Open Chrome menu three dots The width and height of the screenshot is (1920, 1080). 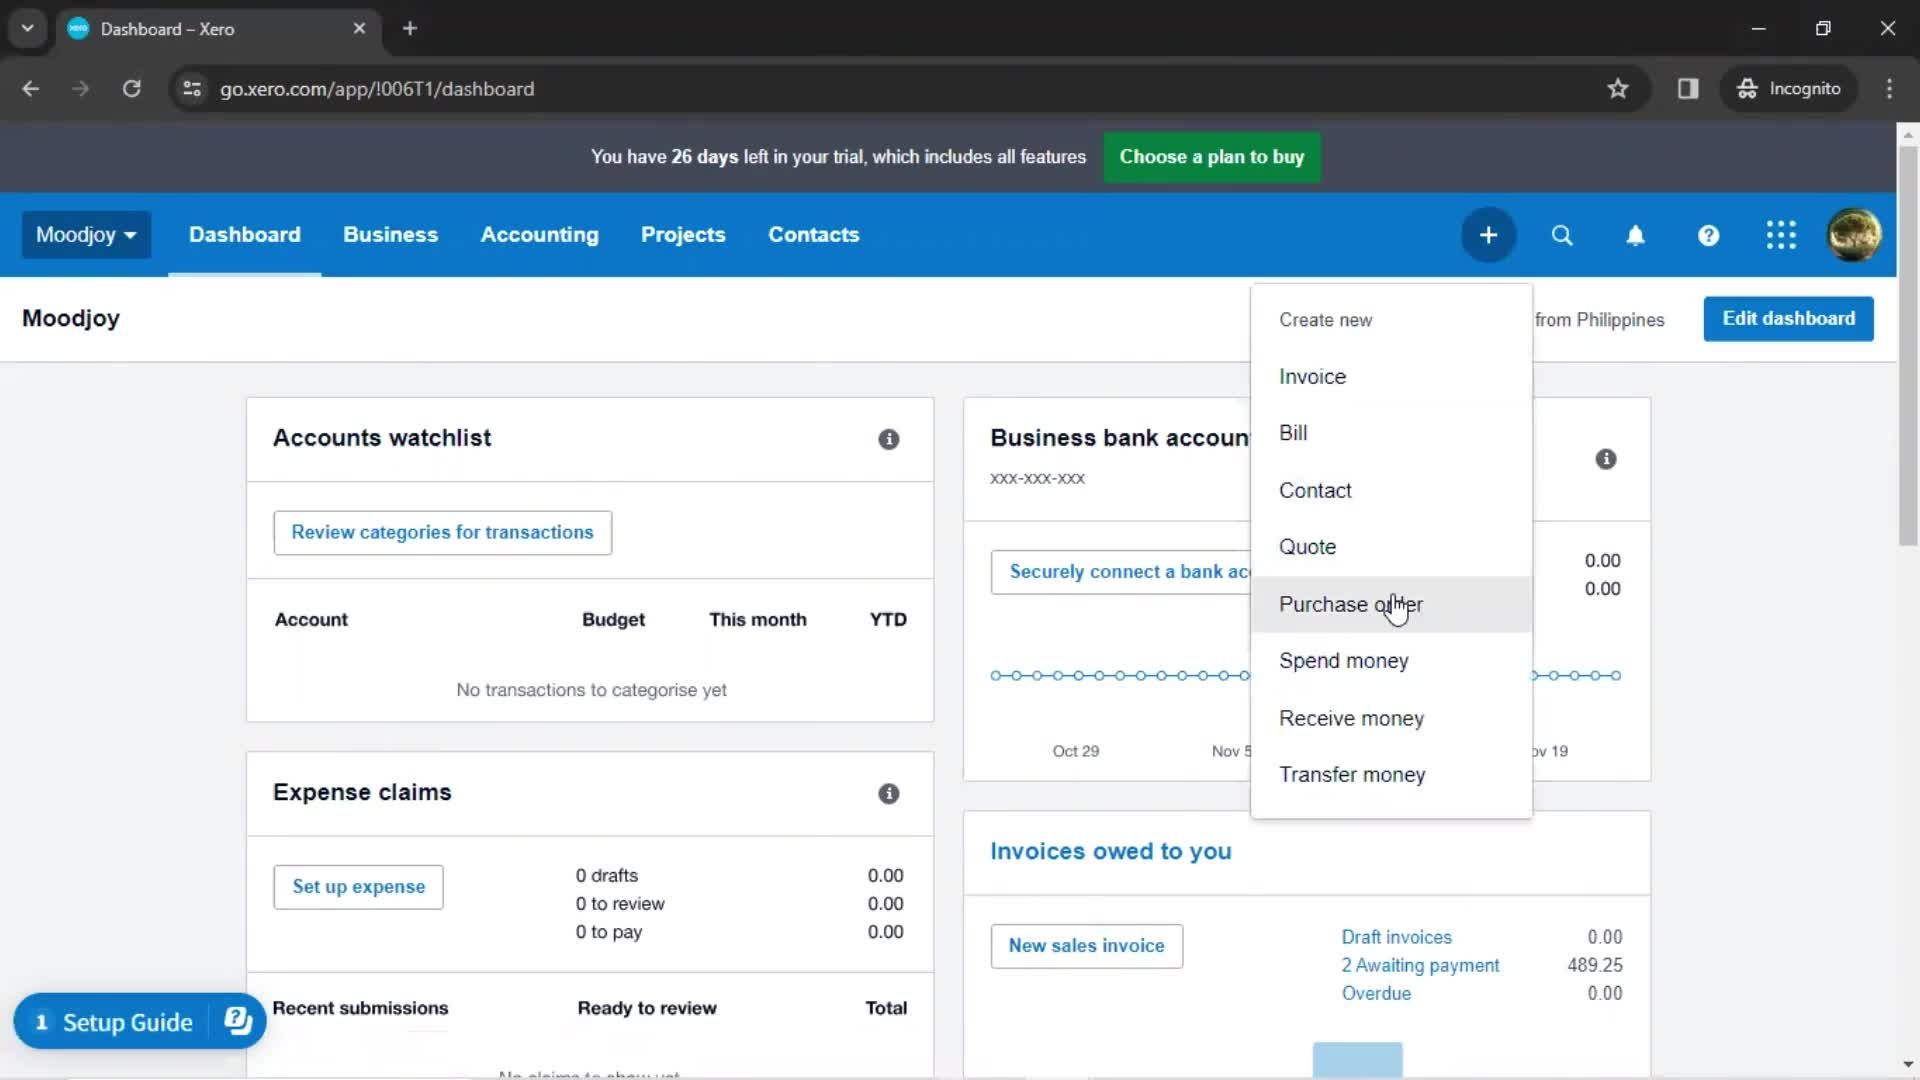pyautogui.click(x=1889, y=89)
